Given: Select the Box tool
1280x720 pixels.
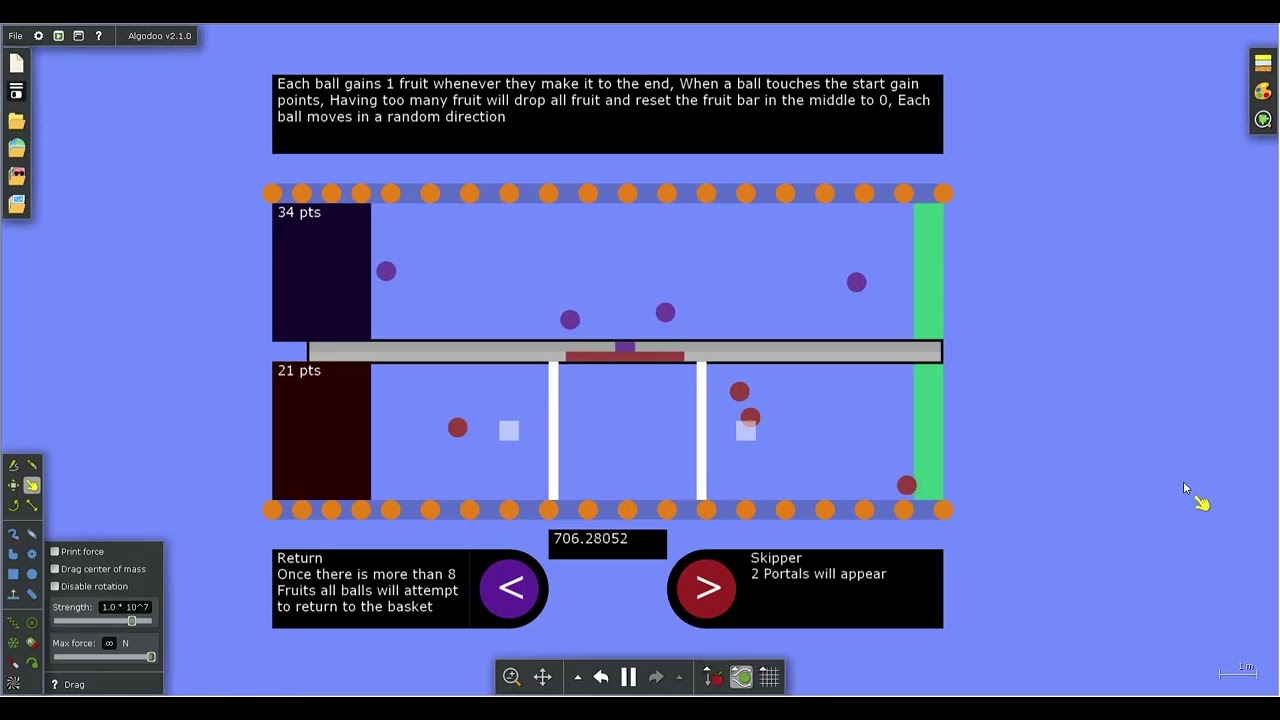Looking at the screenshot, I should (13, 574).
